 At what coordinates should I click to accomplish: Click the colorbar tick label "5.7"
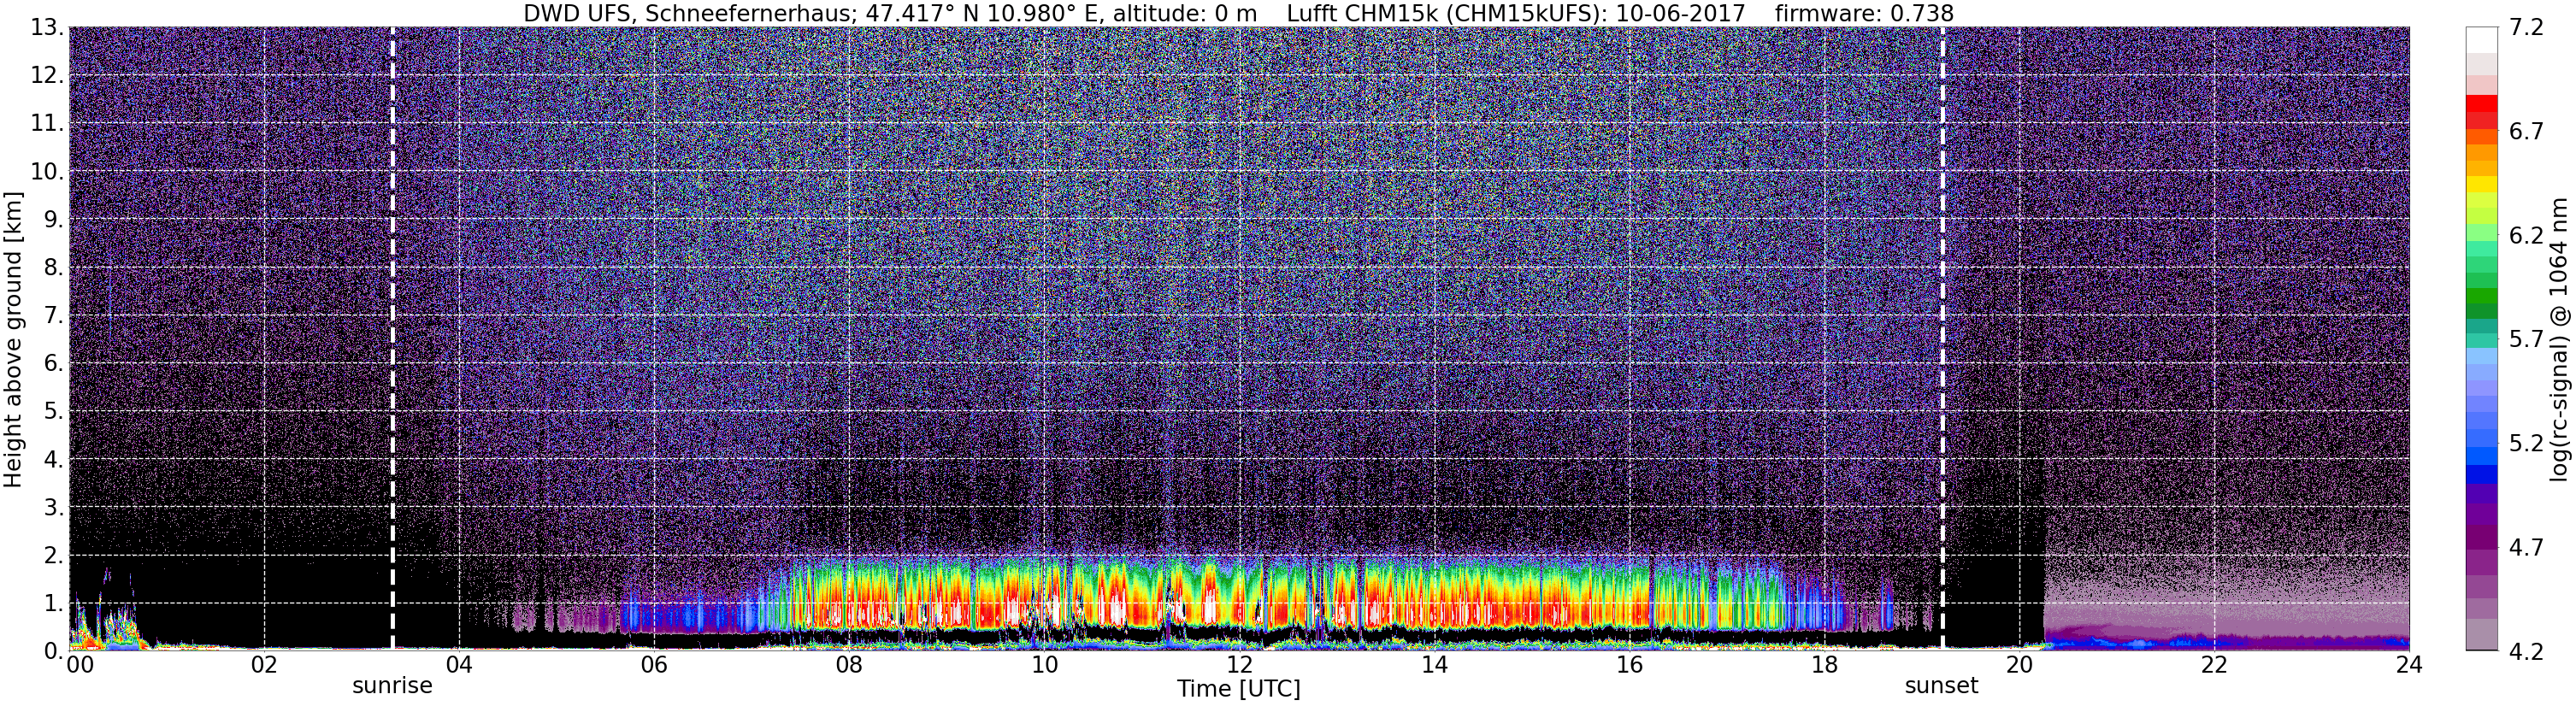coord(2526,340)
